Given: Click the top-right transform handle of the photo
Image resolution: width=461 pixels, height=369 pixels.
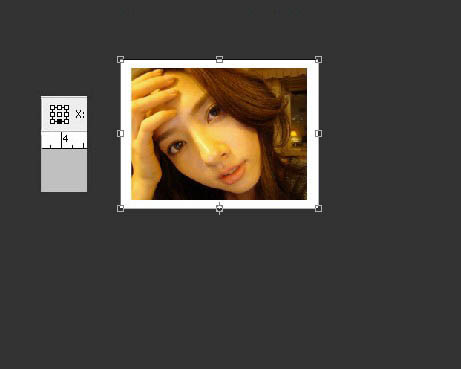Looking at the screenshot, I should [x=318, y=59].
